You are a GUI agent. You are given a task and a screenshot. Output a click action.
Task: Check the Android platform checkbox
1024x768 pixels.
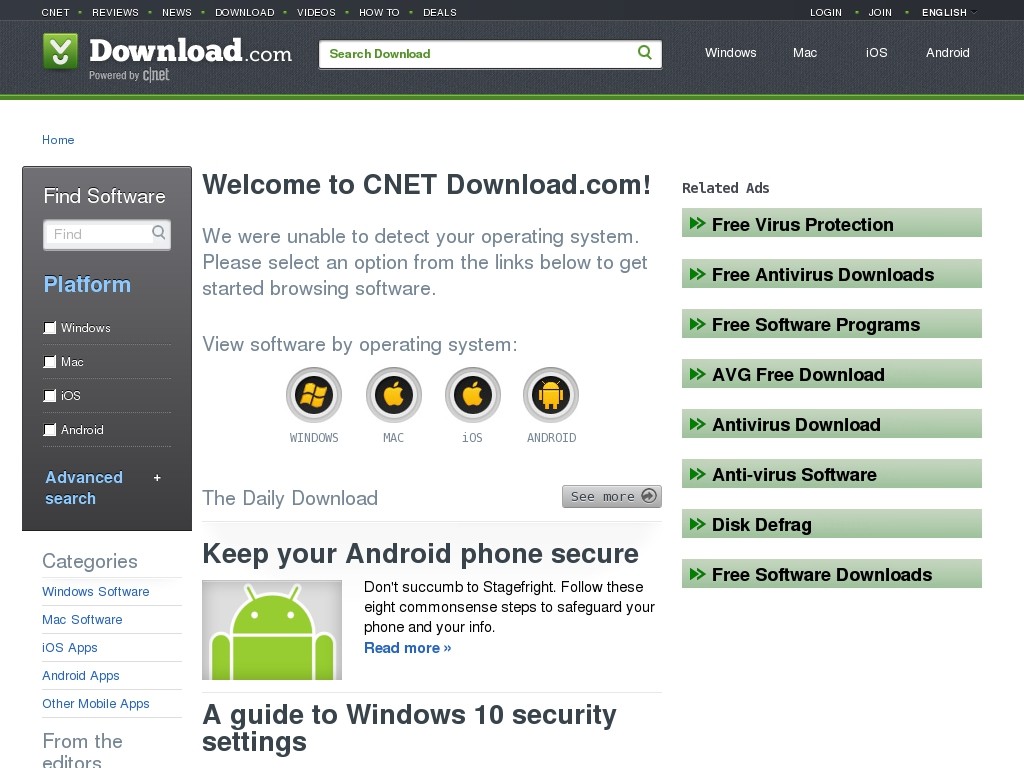tap(50, 430)
